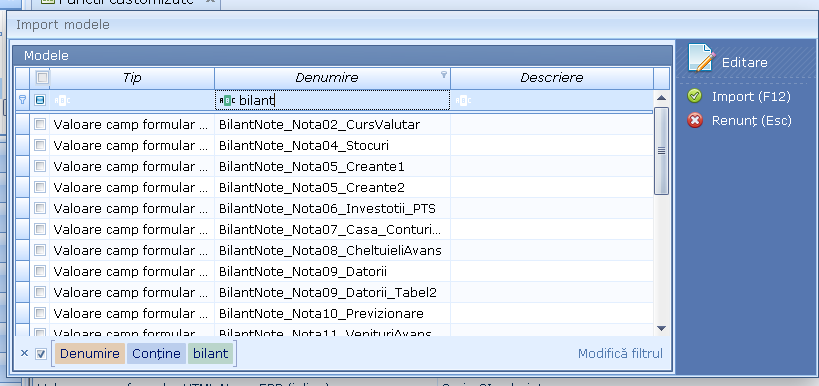Image resolution: width=819 pixels, height=386 pixels.
Task: Click the Modele panel title
Action: tap(46, 55)
